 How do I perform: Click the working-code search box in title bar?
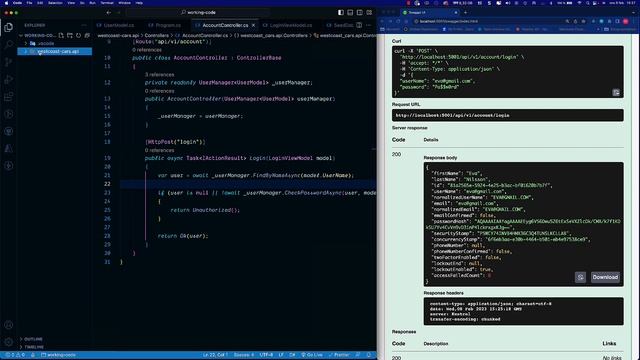[x=198, y=13]
